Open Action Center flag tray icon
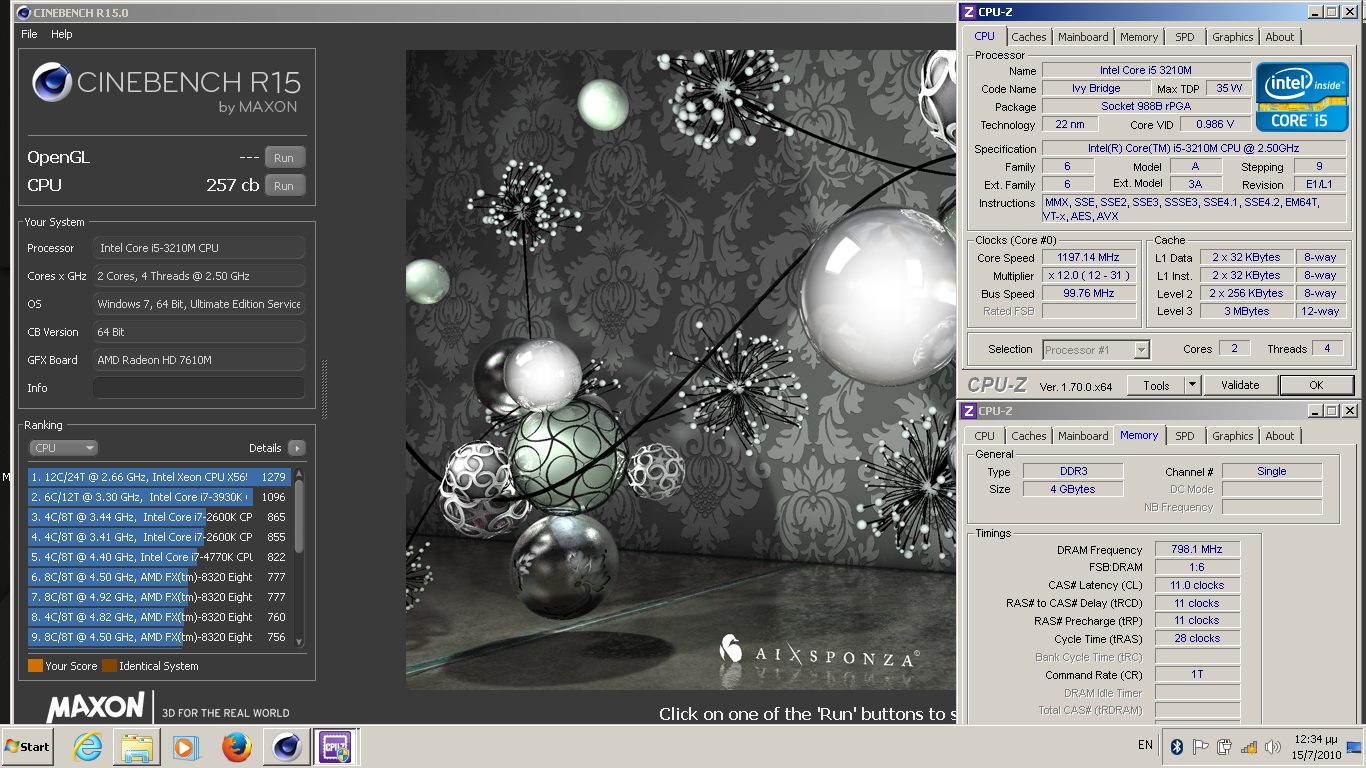 click(x=1201, y=747)
